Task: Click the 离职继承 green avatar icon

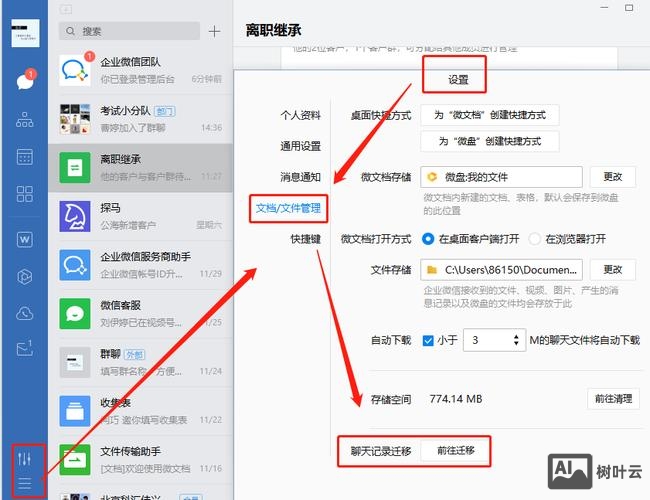Action: point(75,168)
